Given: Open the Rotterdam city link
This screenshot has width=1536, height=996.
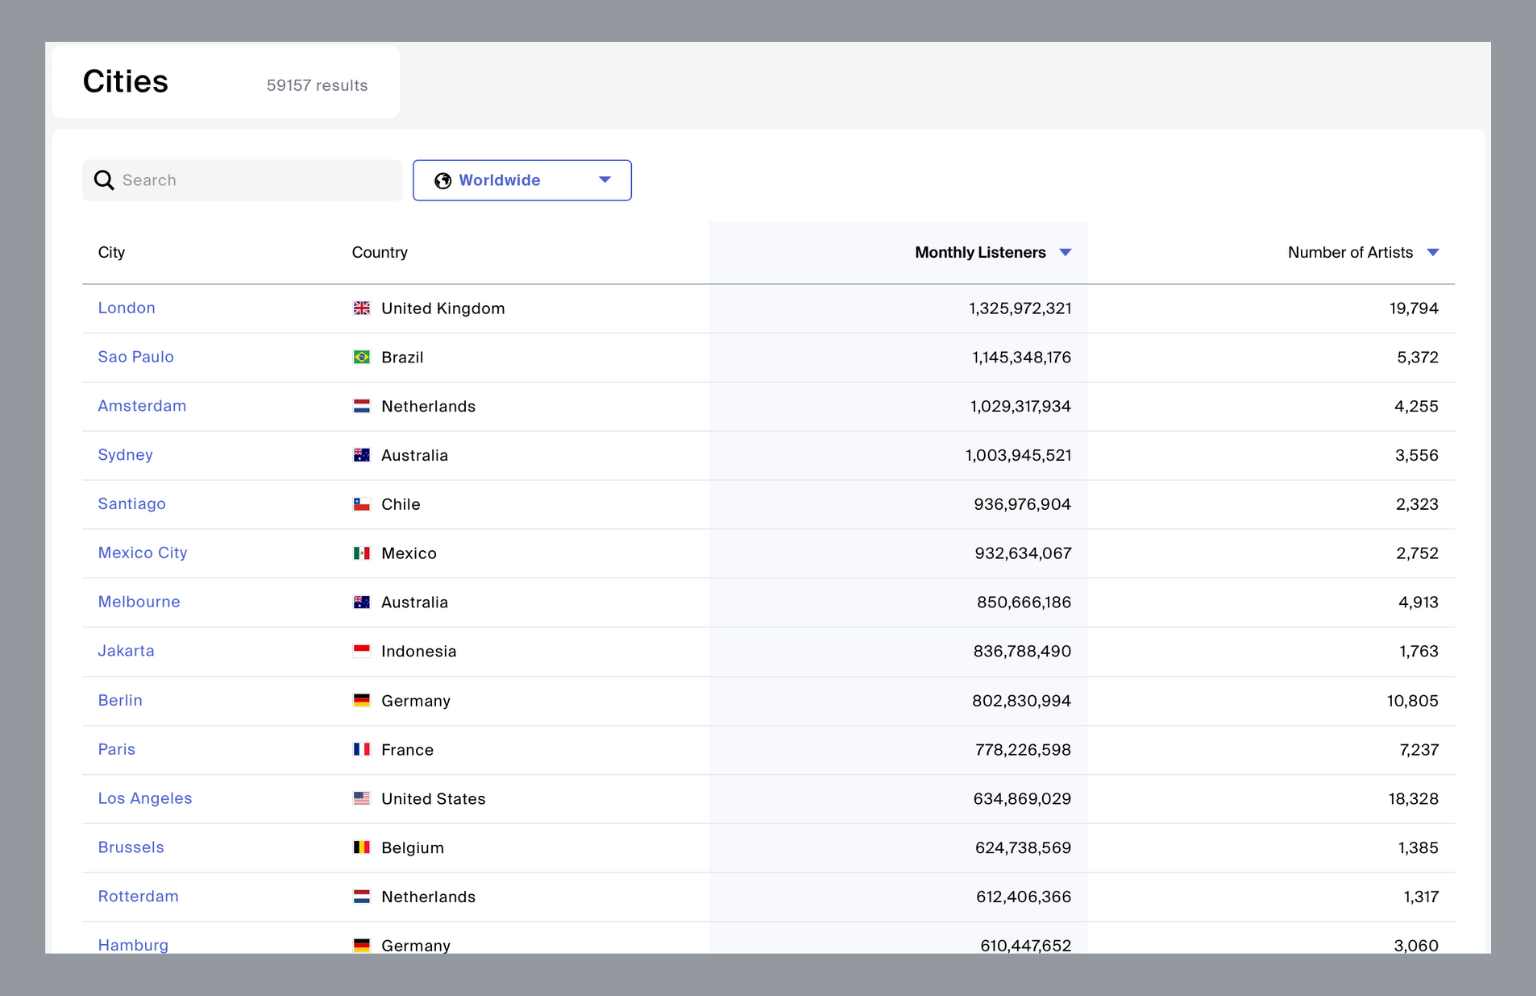Looking at the screenshot, I should click(138, 896).
